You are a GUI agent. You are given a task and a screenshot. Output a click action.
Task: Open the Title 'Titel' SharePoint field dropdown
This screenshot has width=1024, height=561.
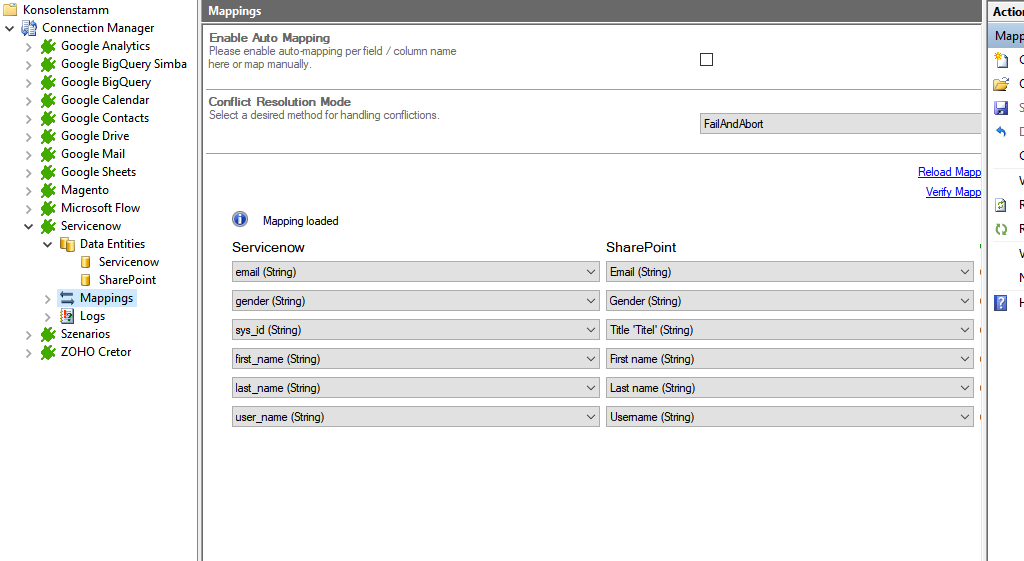pos(789,330)
